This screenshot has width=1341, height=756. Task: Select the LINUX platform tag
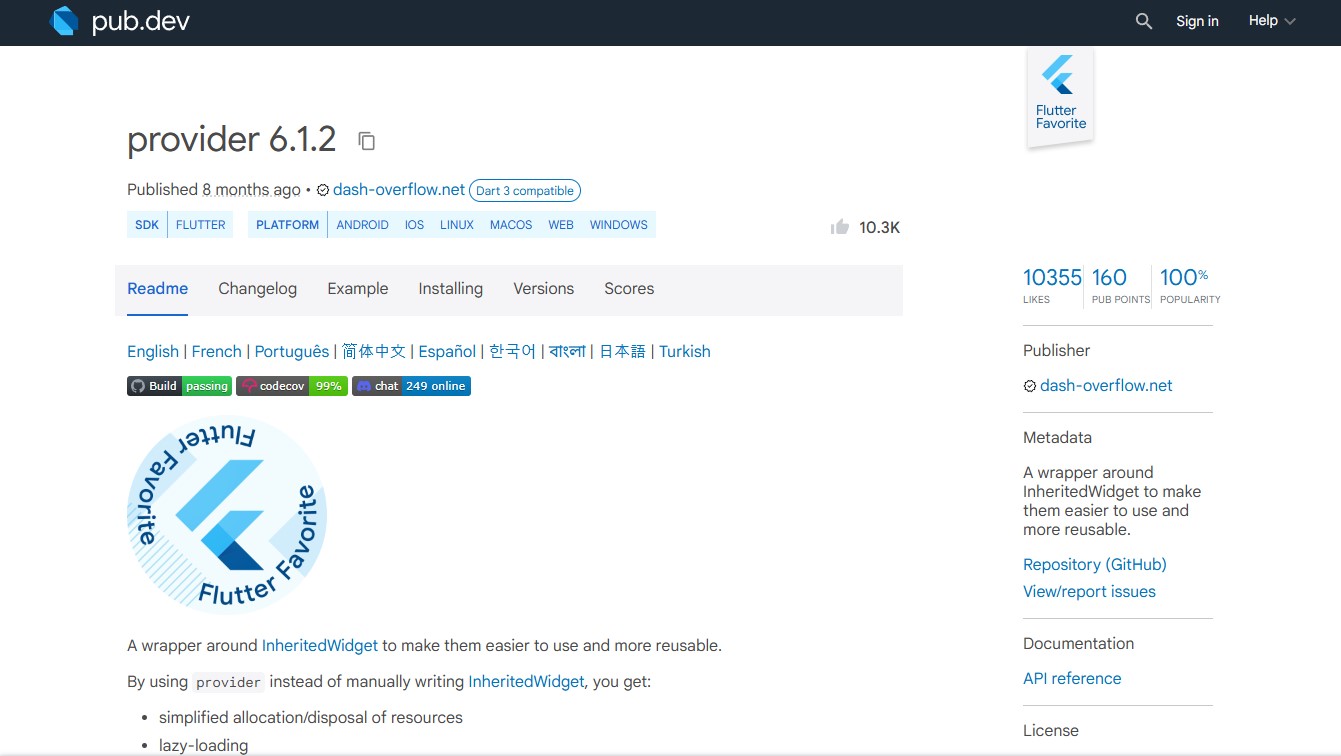click(457, 225)
